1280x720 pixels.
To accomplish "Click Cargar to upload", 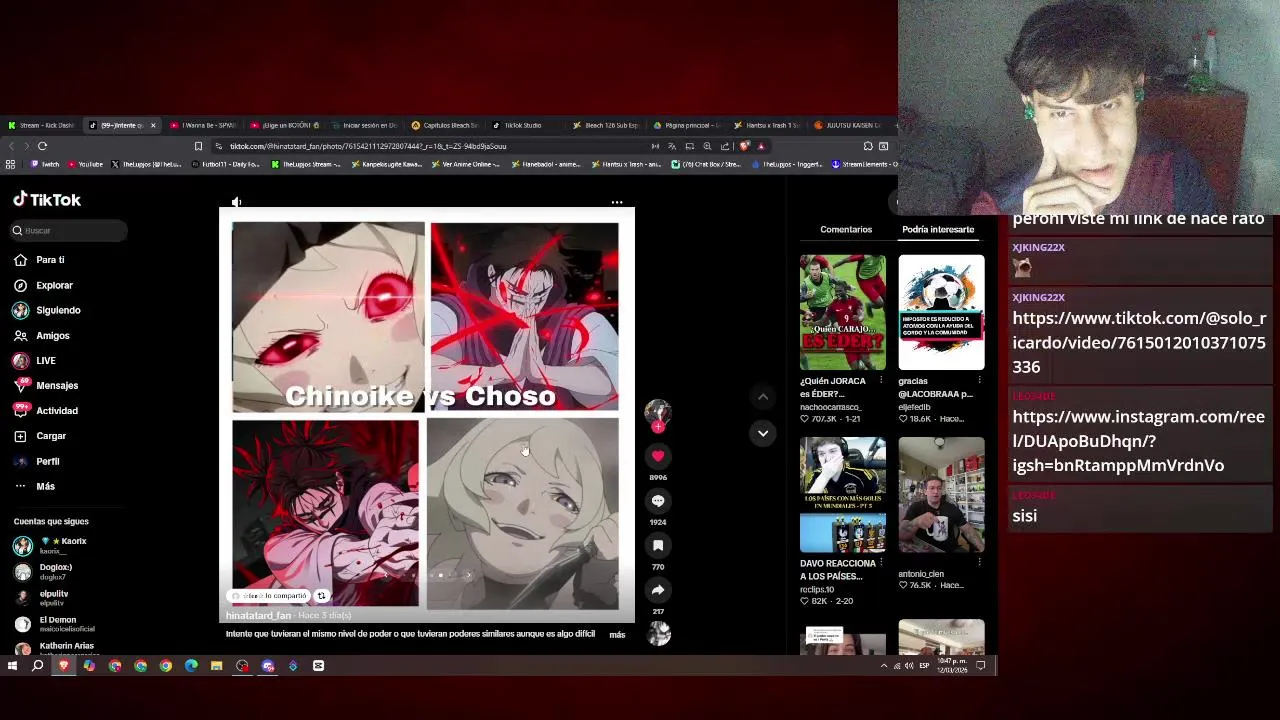I will point(51,436).
